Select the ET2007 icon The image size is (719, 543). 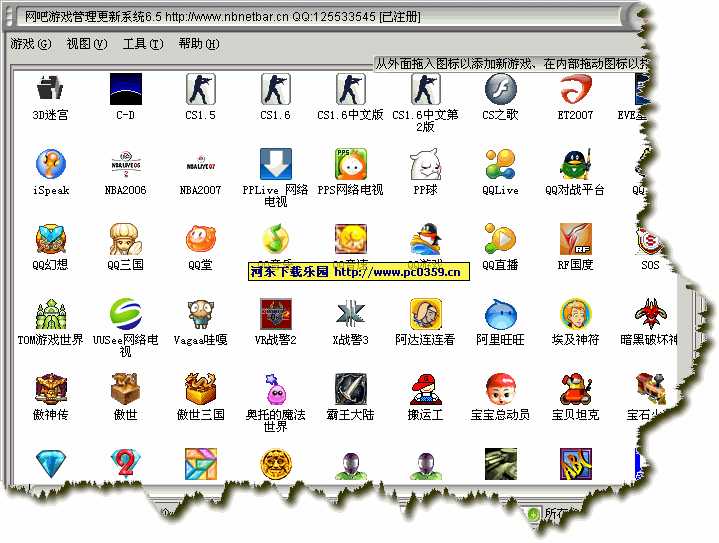click(575, 89)
